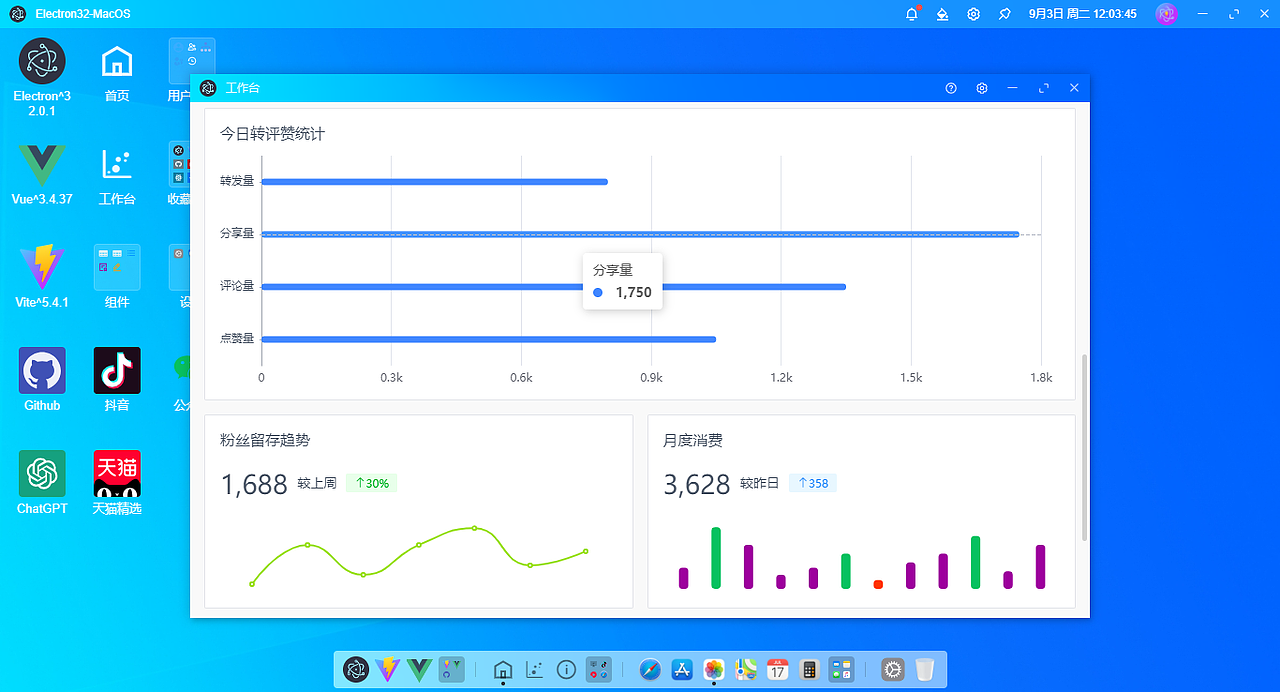This screenshot has height=692, width=1280.
Task: Click the pin icon in top bar
Action: [1004, 14]
